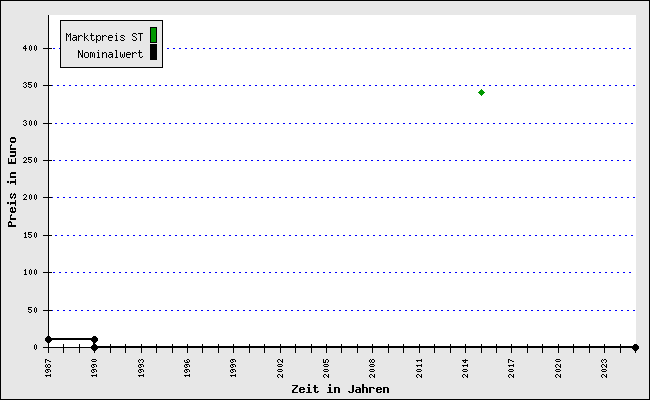Click the 300 y-axis label
650x400 pixels.
30,124
